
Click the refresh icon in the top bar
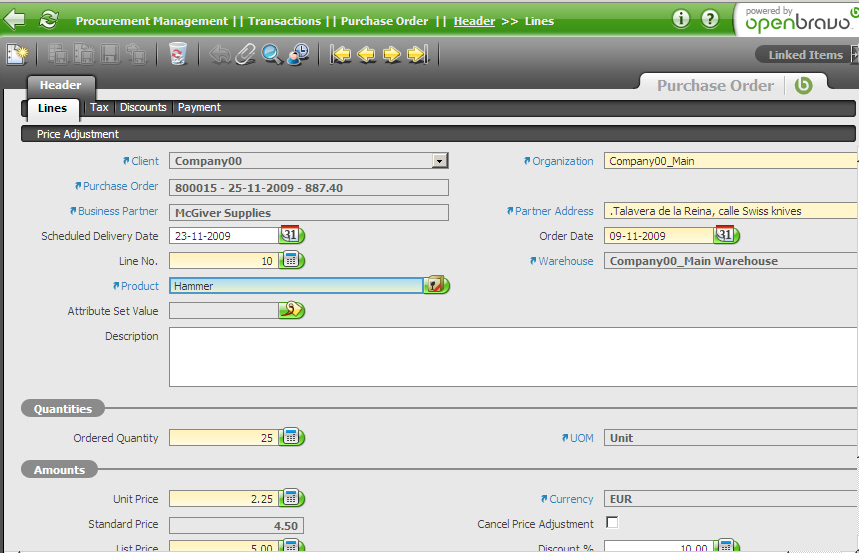[x=49, y=20]
